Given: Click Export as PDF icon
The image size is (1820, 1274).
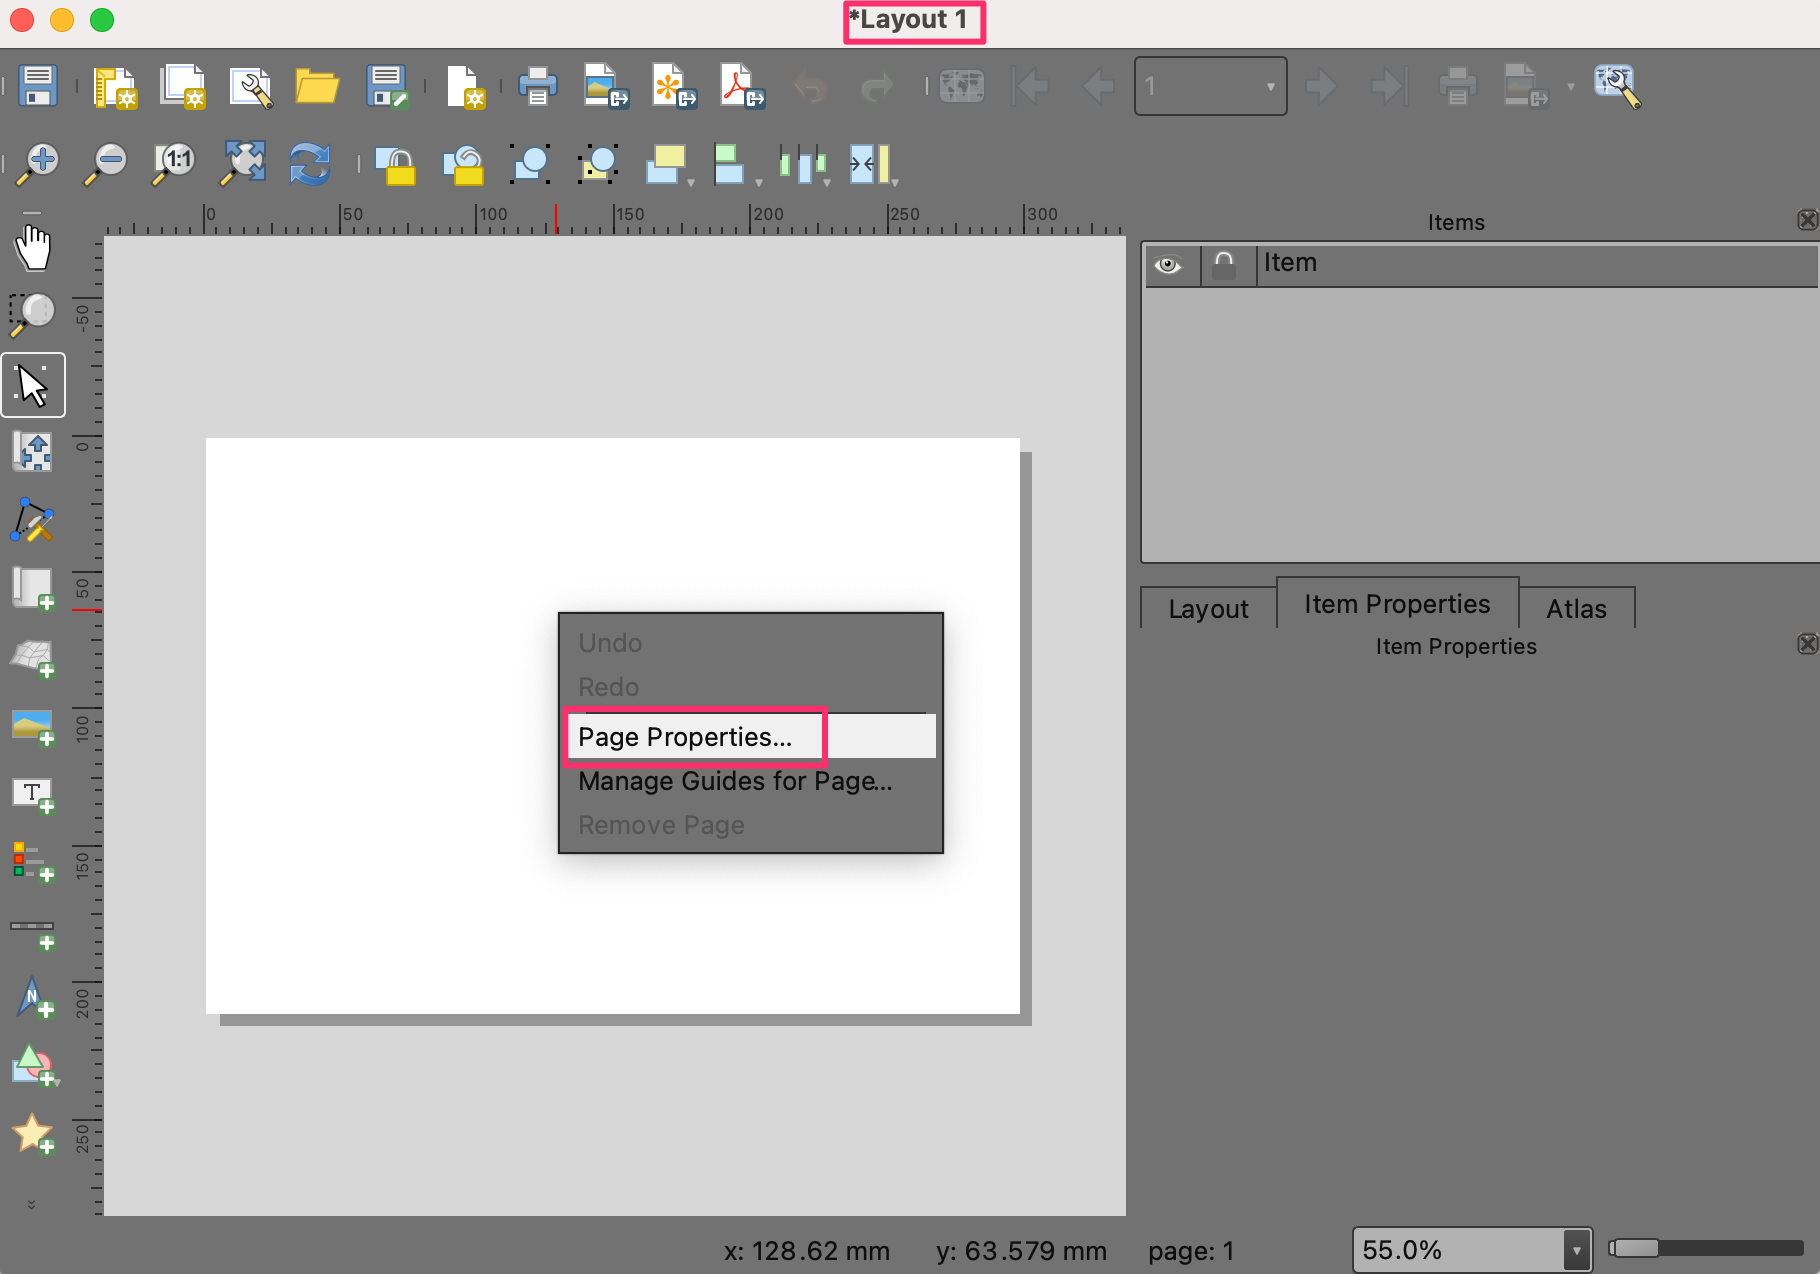Looking at the screenshot, I should point(741,86).
